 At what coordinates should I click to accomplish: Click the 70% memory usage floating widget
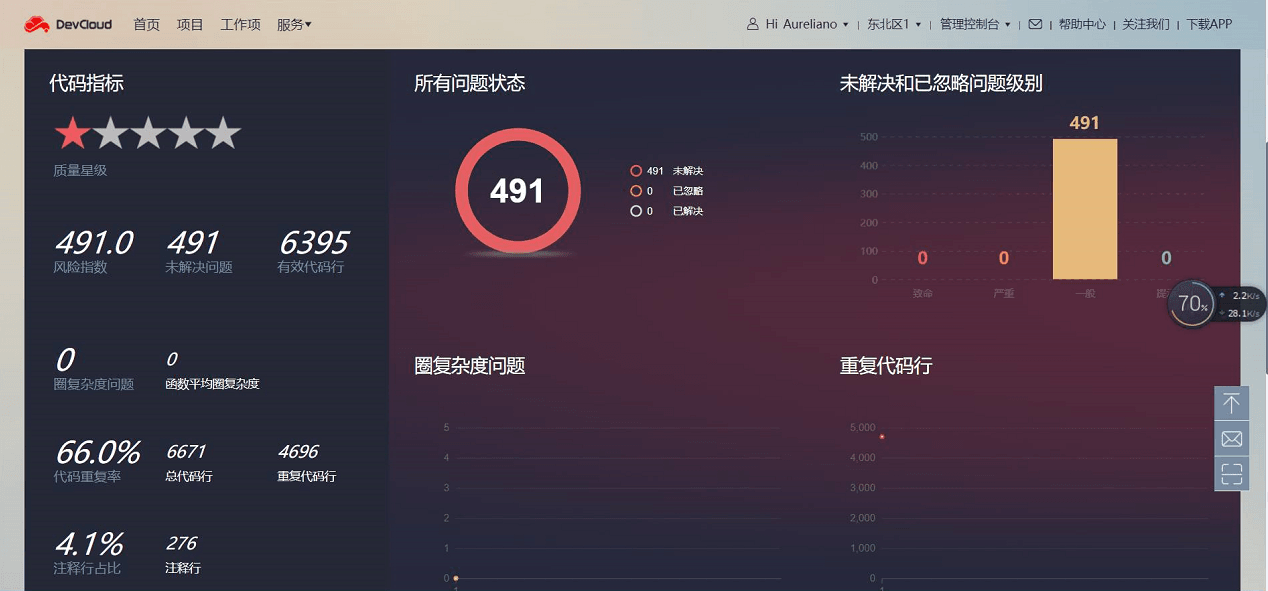1192,303
